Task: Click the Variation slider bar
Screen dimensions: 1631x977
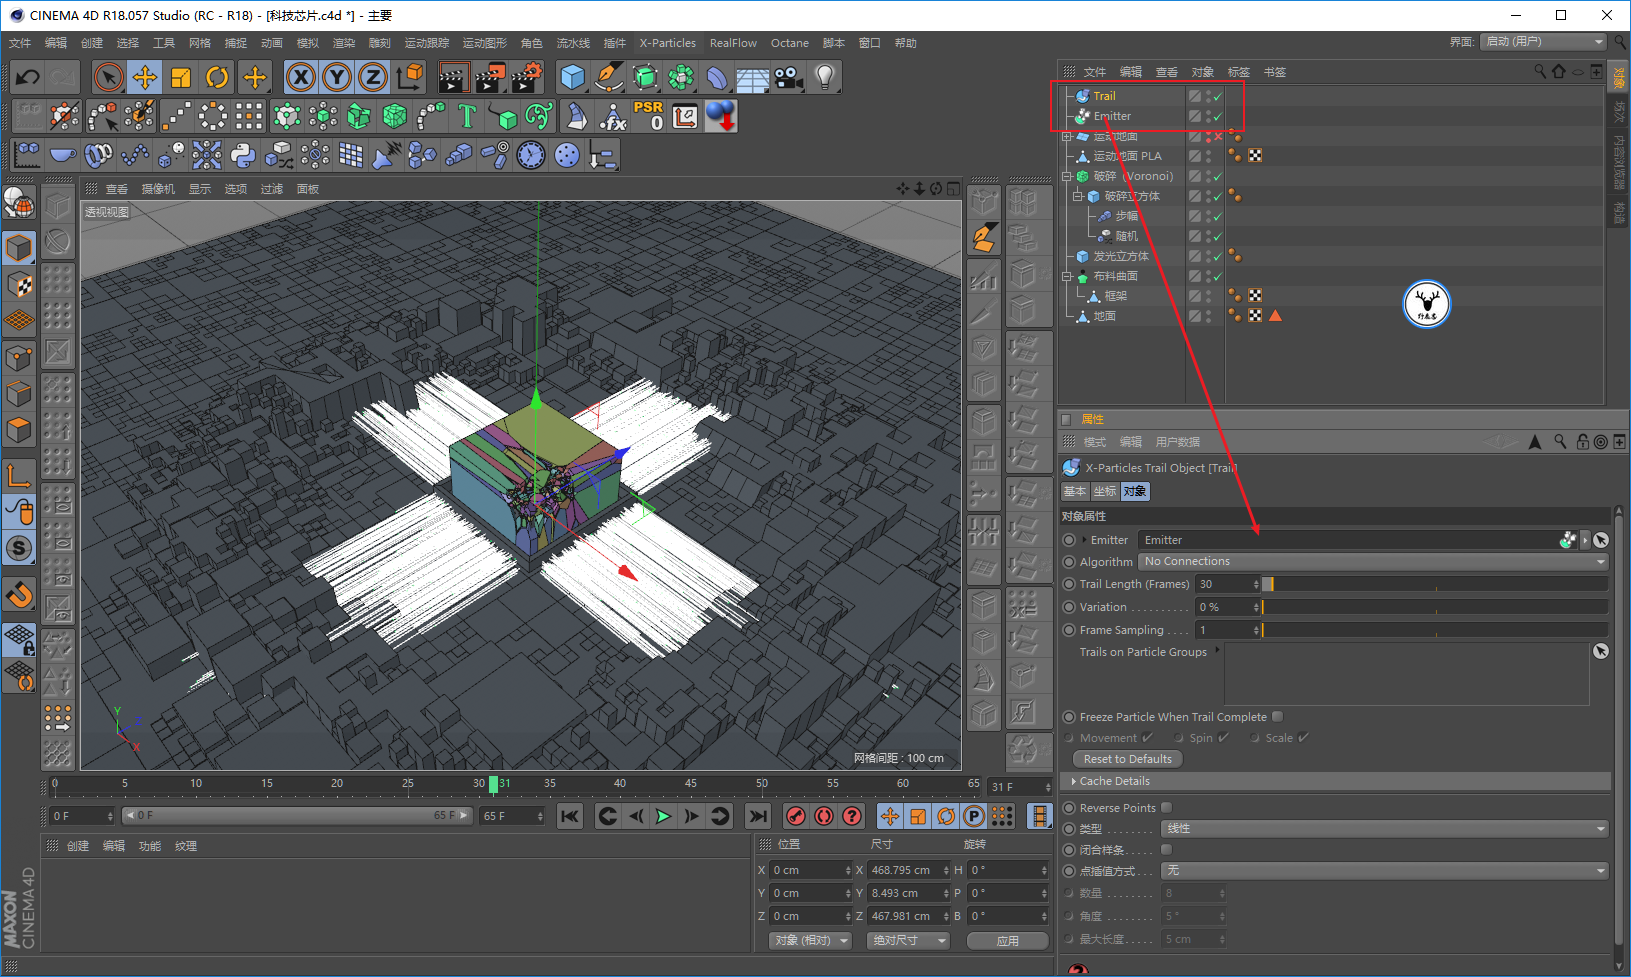Action: (x=1435, y=607)
